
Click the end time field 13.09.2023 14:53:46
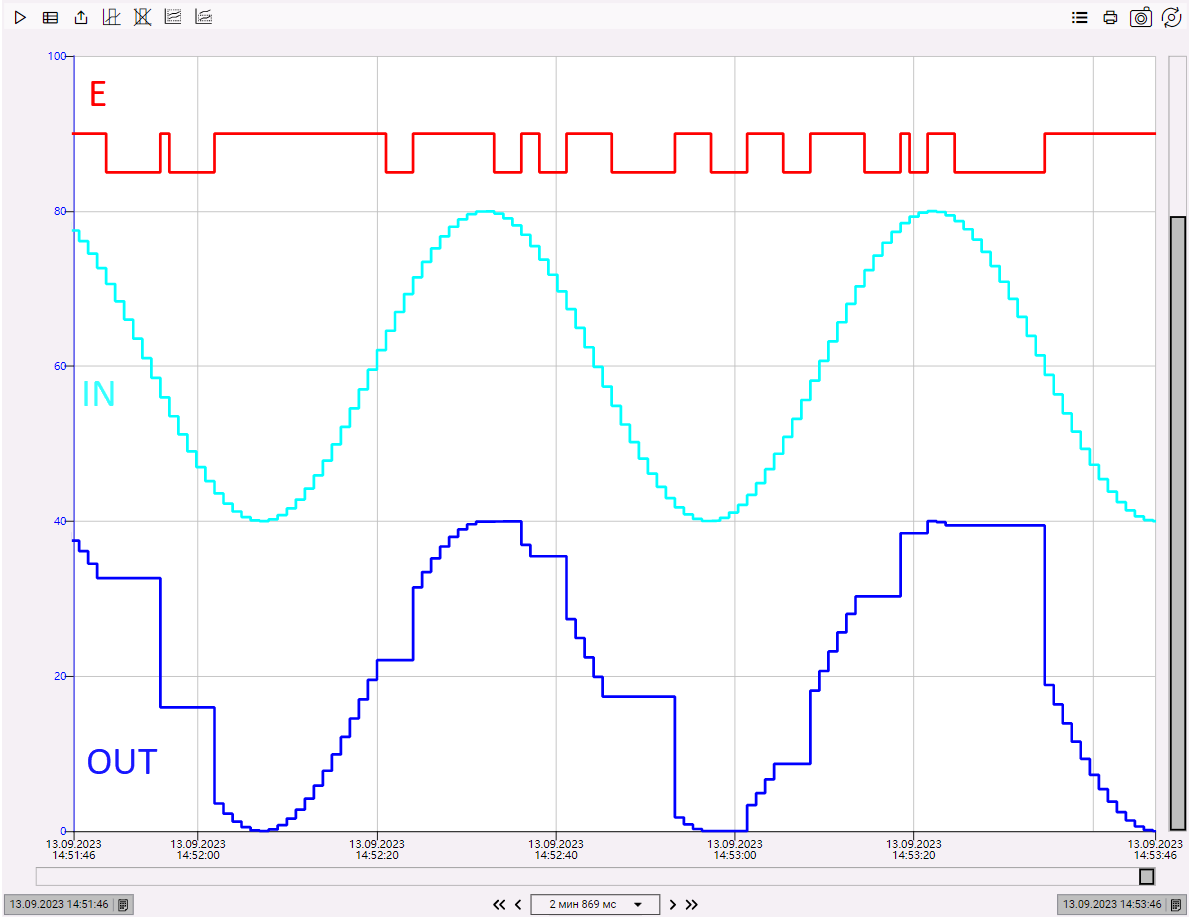pyautogui.click(x=1111, y=904)
